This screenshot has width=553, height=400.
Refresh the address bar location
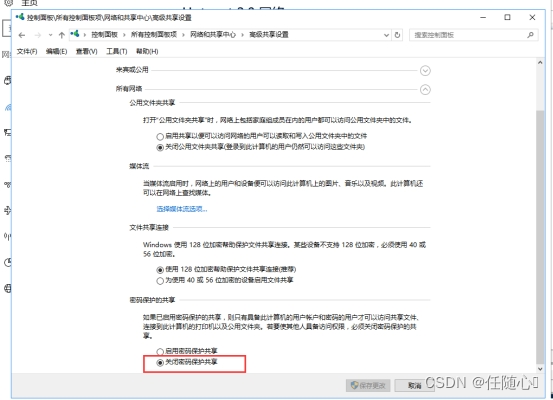[397, 35]
